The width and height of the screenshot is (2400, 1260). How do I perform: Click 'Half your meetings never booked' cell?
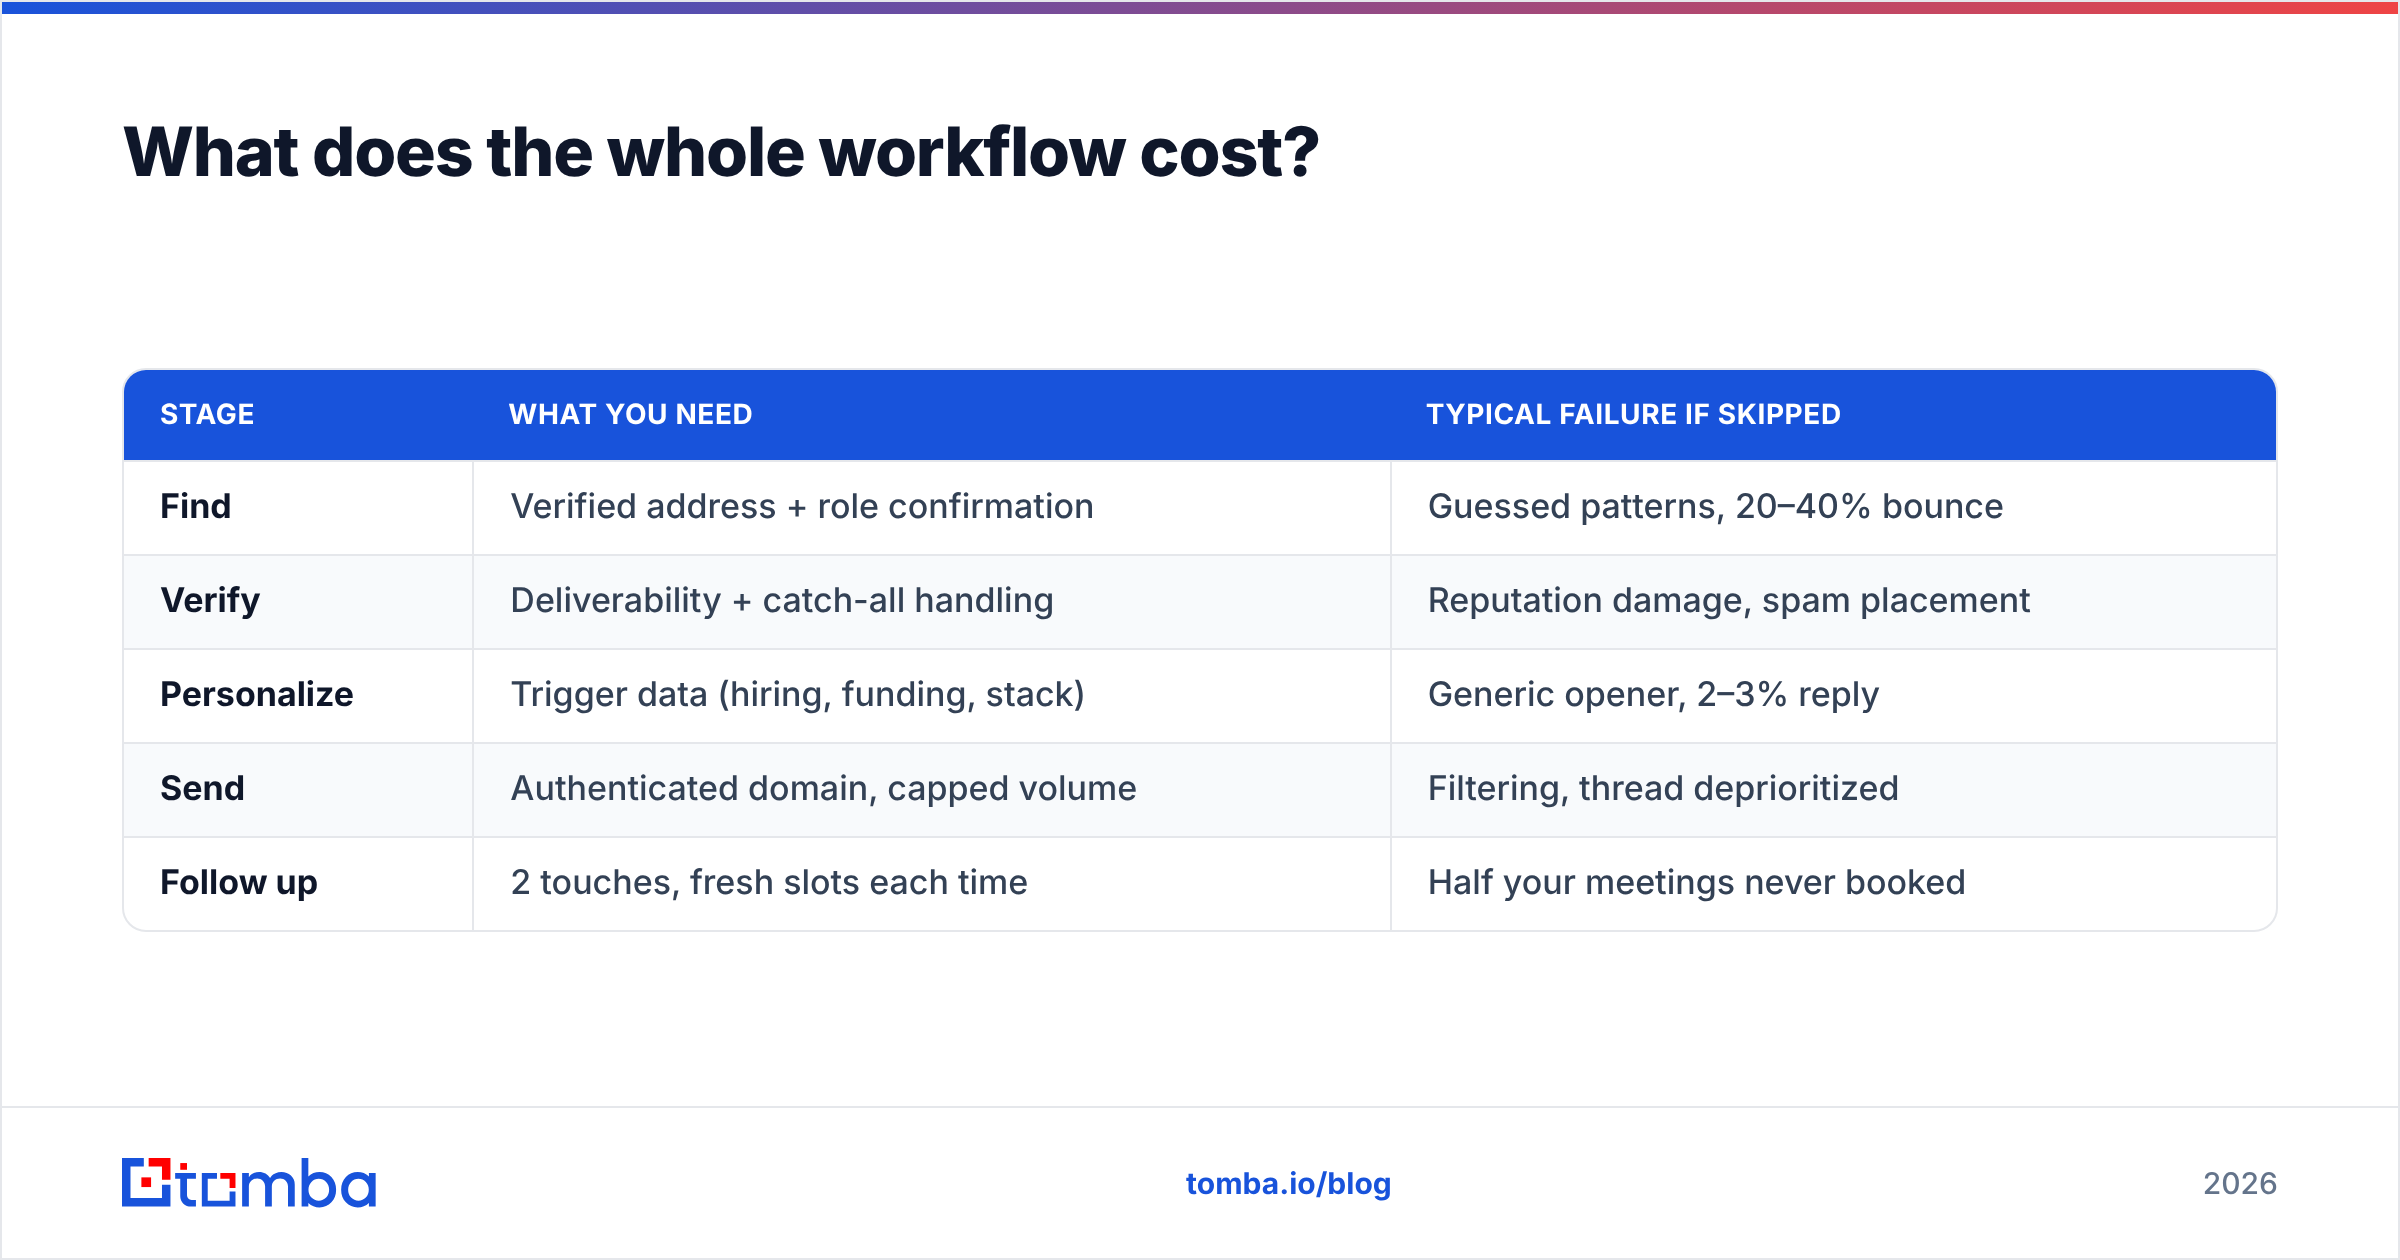(1834, 883)
